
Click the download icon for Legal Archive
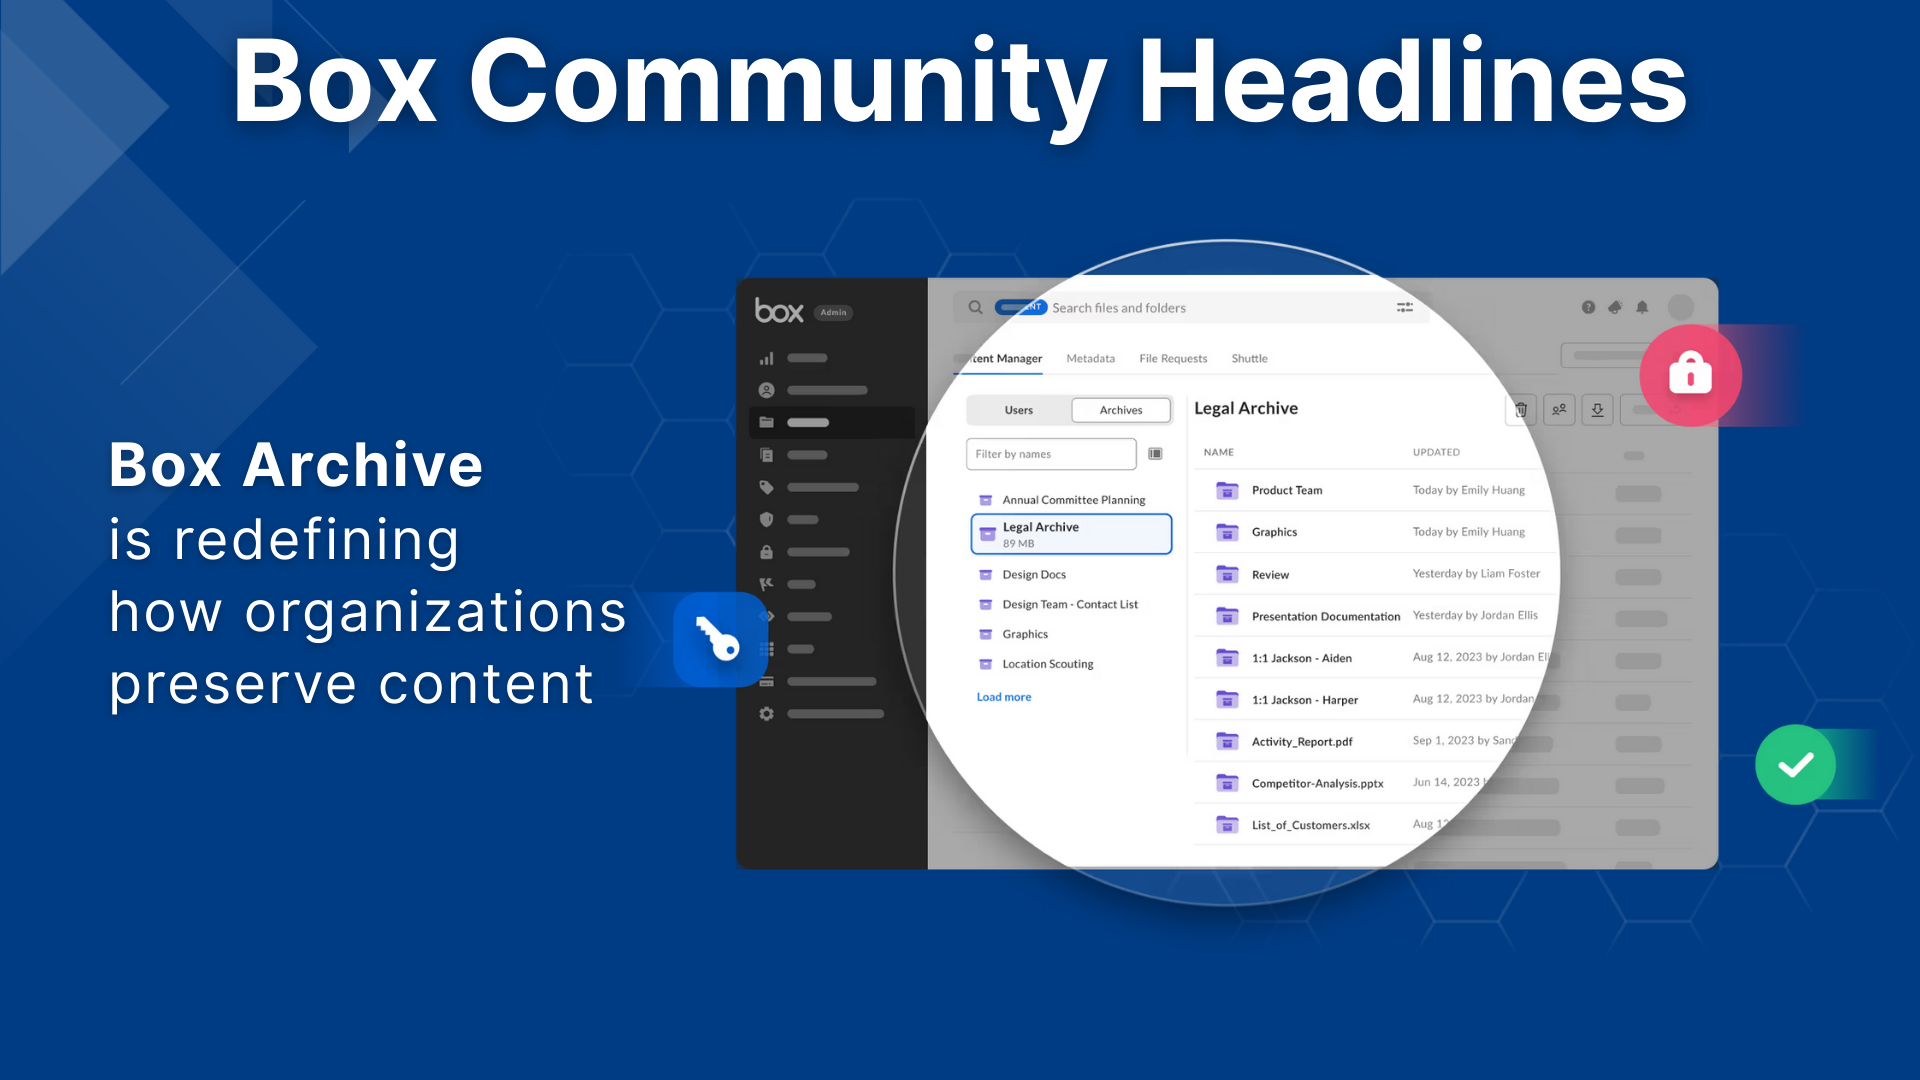[x=1598, y=410]
